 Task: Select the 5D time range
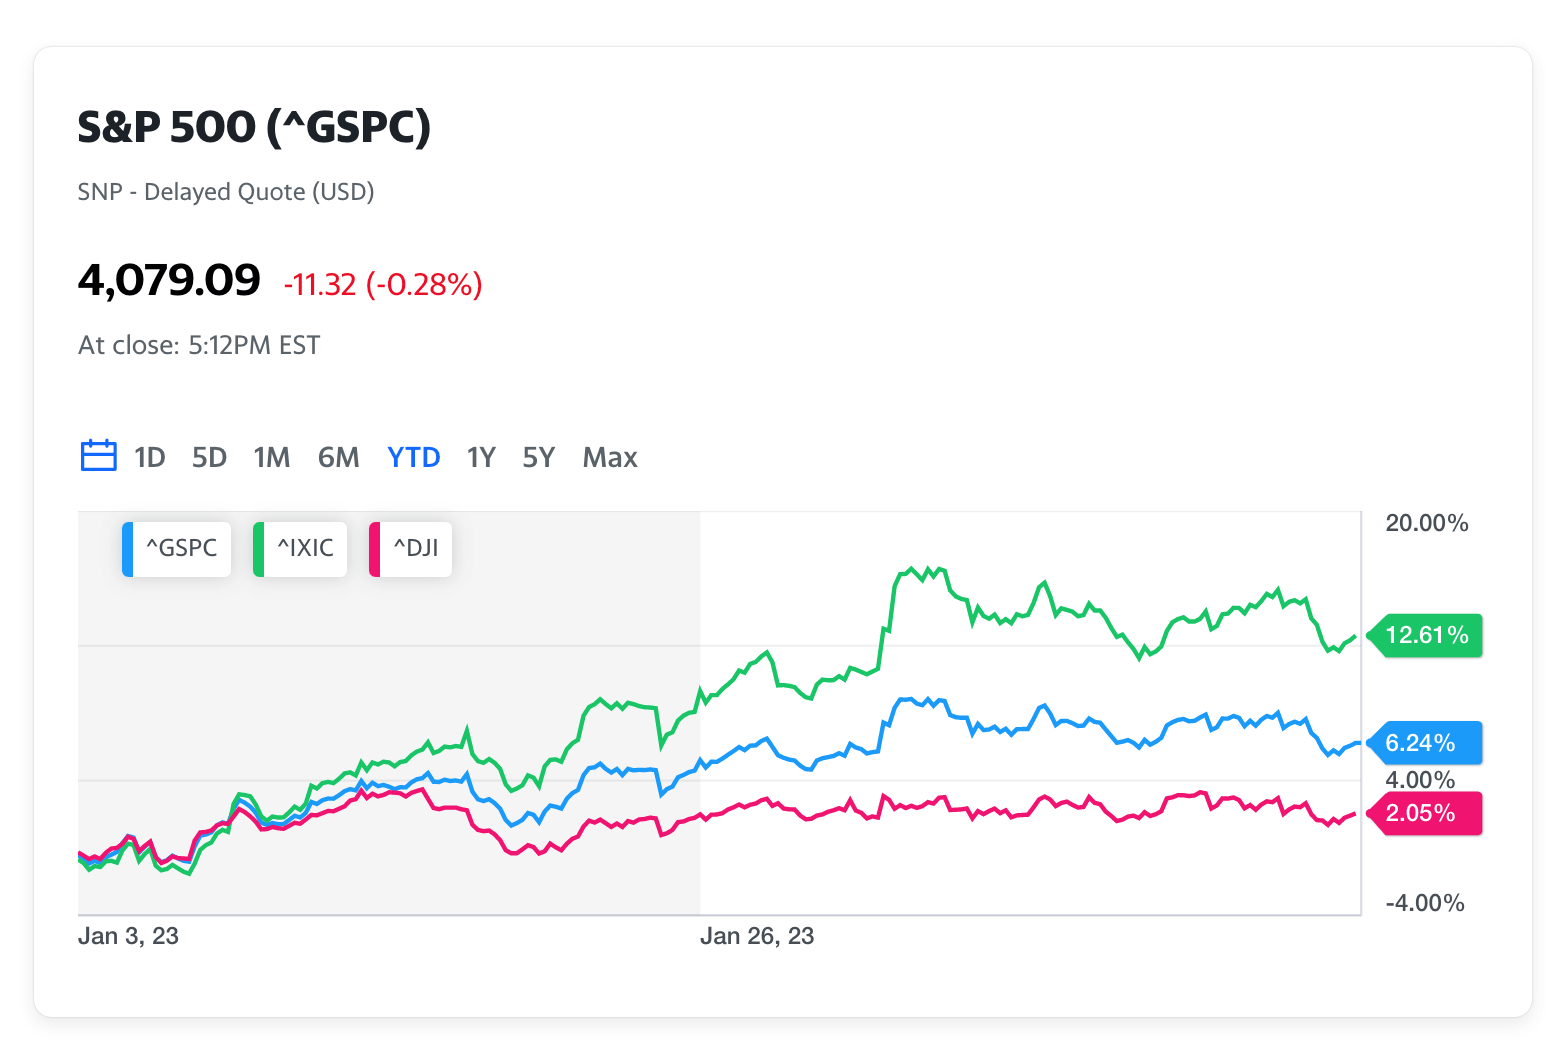(210, 458)
